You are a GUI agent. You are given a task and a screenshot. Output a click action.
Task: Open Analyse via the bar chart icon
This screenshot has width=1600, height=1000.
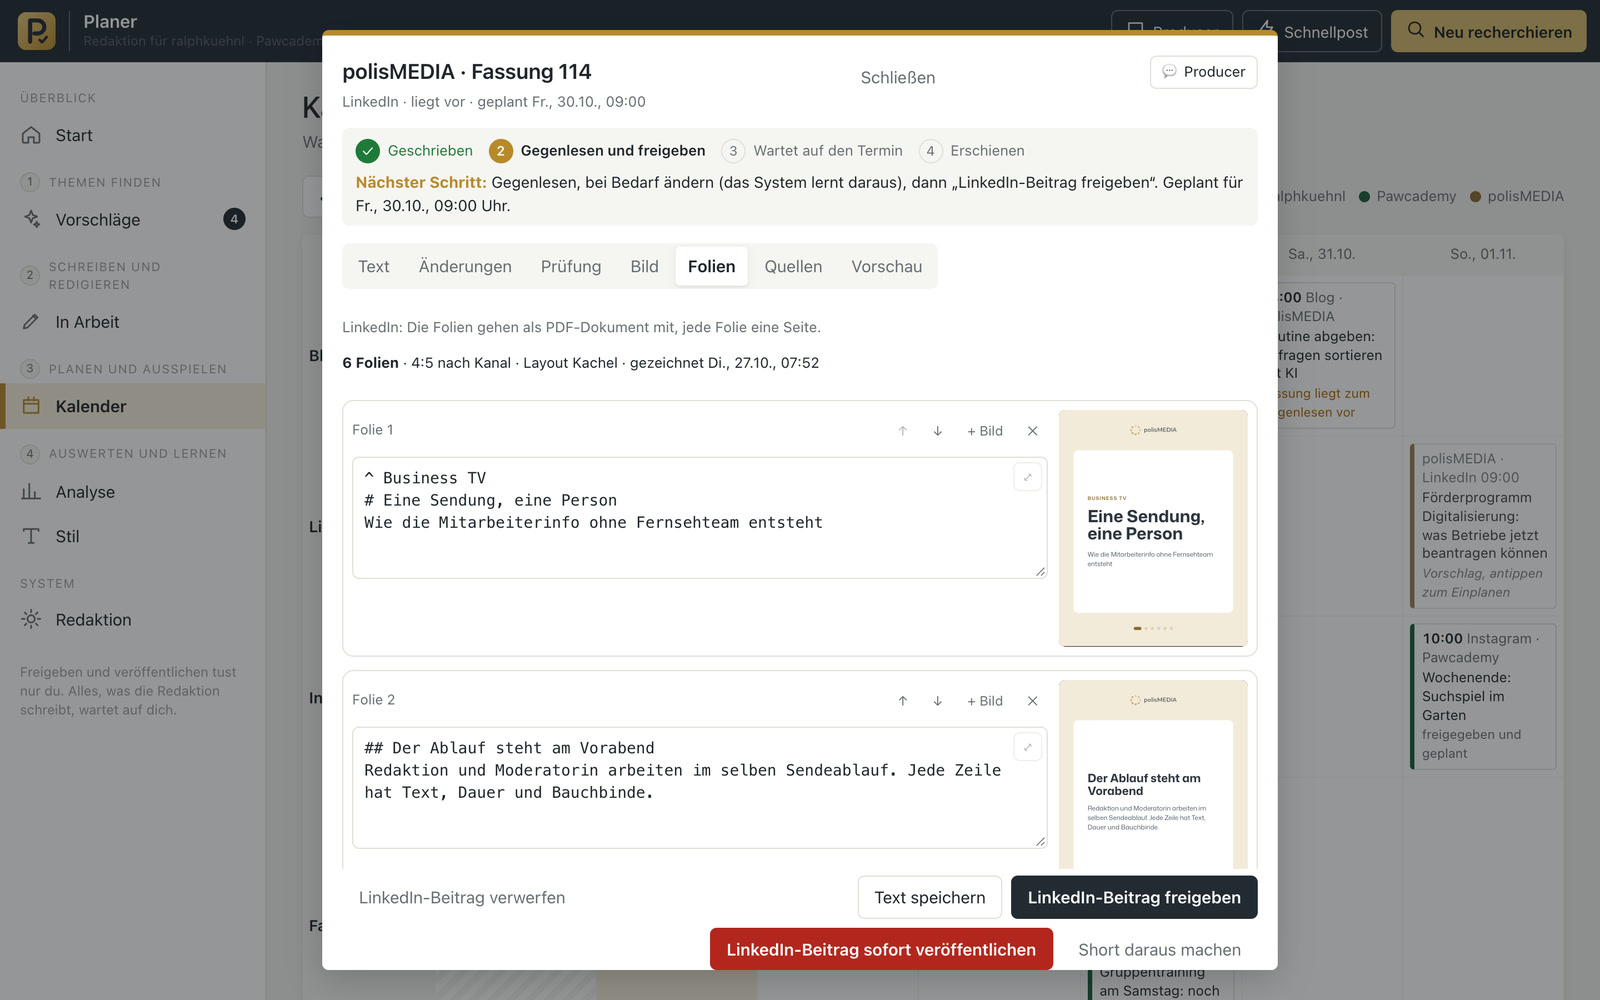[31, 492]
